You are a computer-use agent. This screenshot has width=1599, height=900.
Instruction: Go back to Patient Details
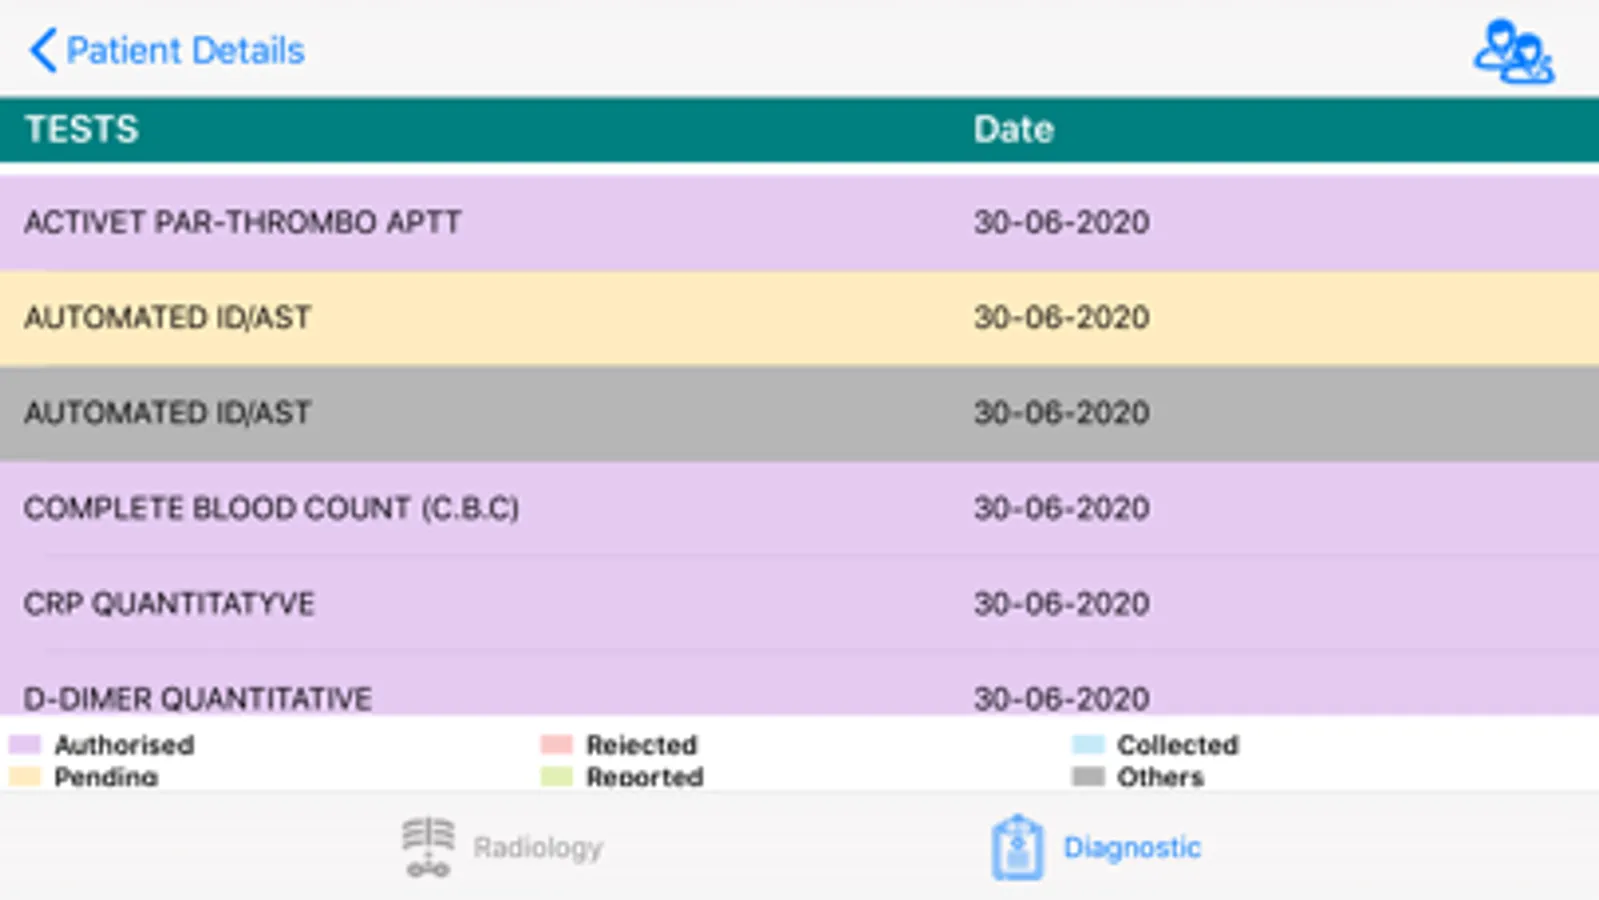(185, 50)
